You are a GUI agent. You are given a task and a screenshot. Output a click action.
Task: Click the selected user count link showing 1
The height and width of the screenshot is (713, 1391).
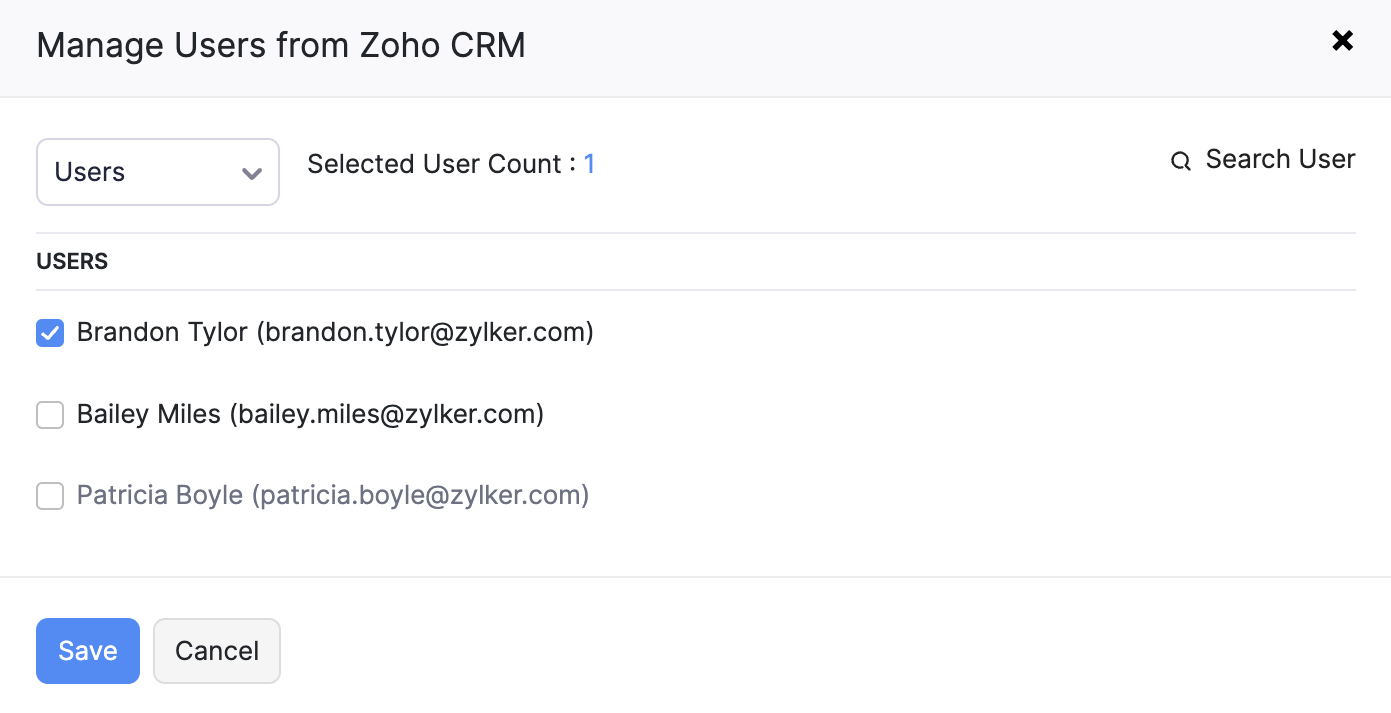click(590, 163)
